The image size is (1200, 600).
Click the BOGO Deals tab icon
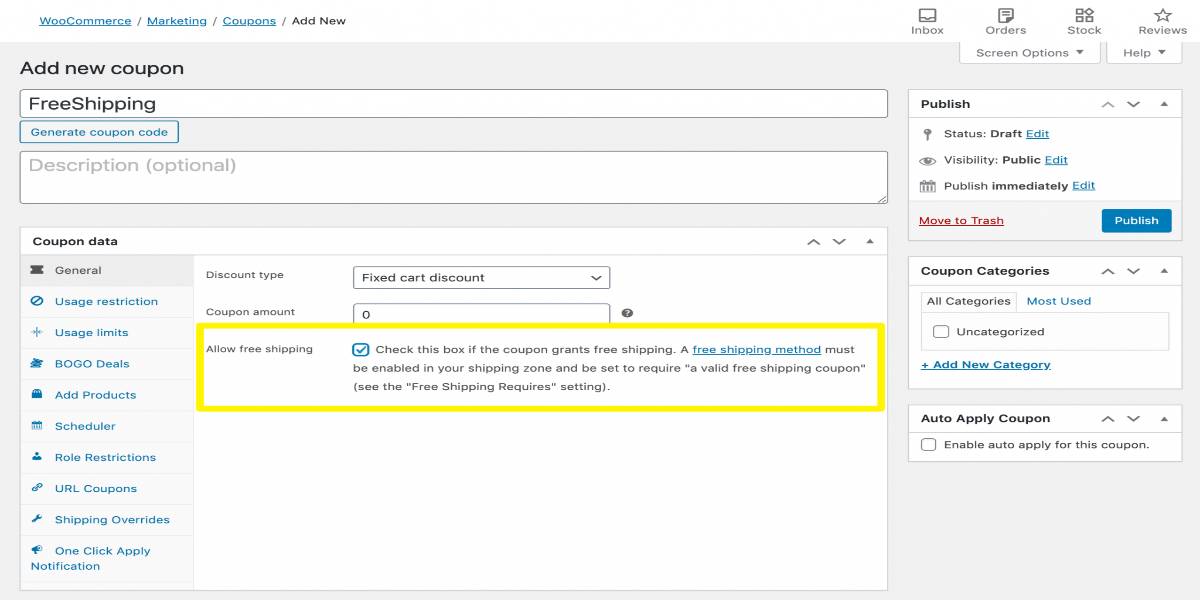coord(37,364)
